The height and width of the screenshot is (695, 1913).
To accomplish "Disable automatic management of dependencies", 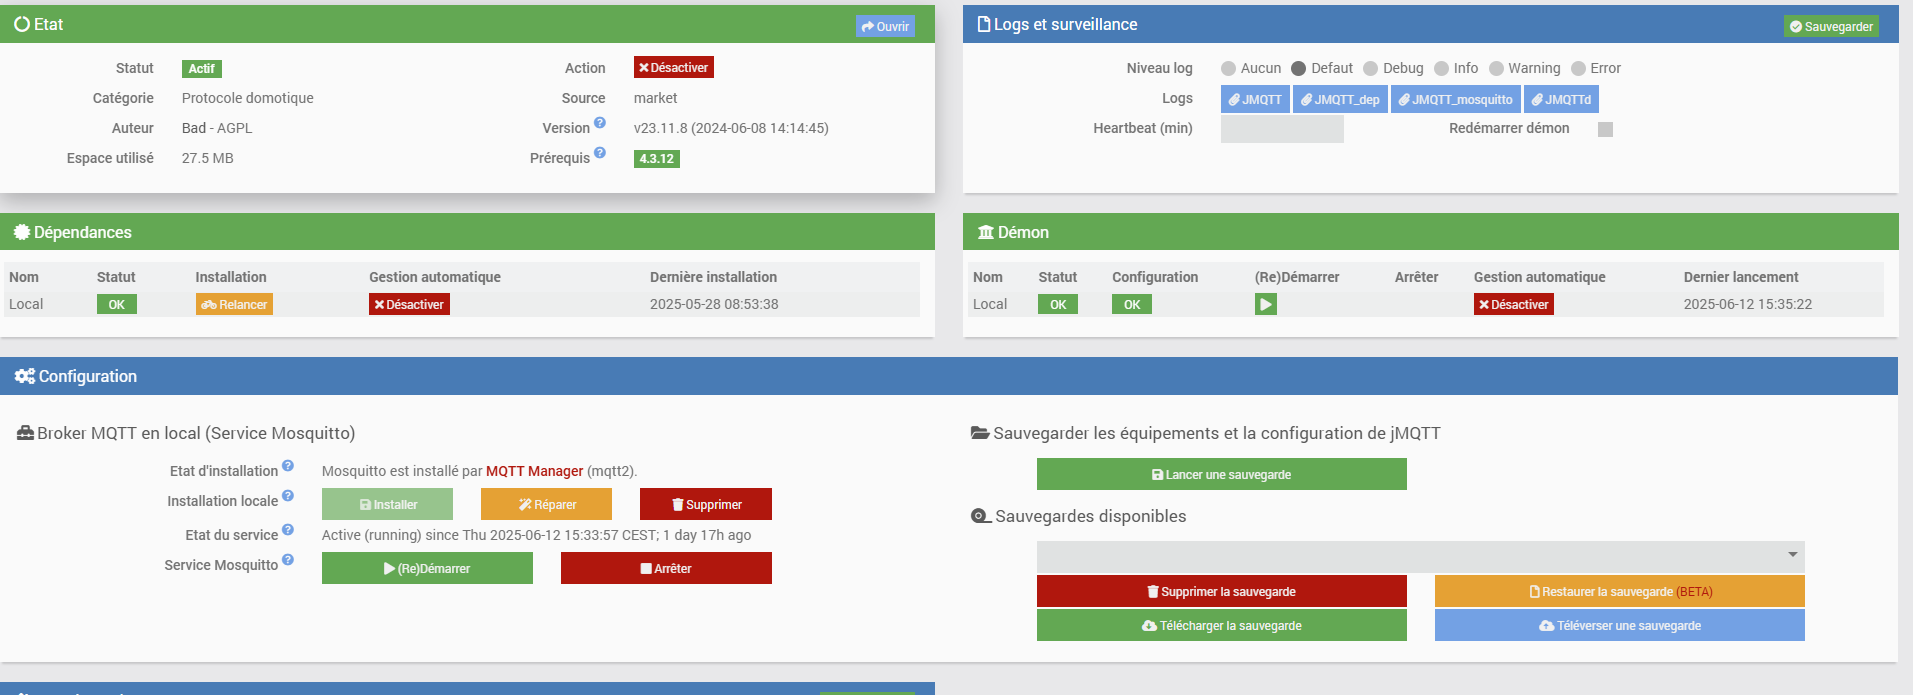I will tap(409, 304).
